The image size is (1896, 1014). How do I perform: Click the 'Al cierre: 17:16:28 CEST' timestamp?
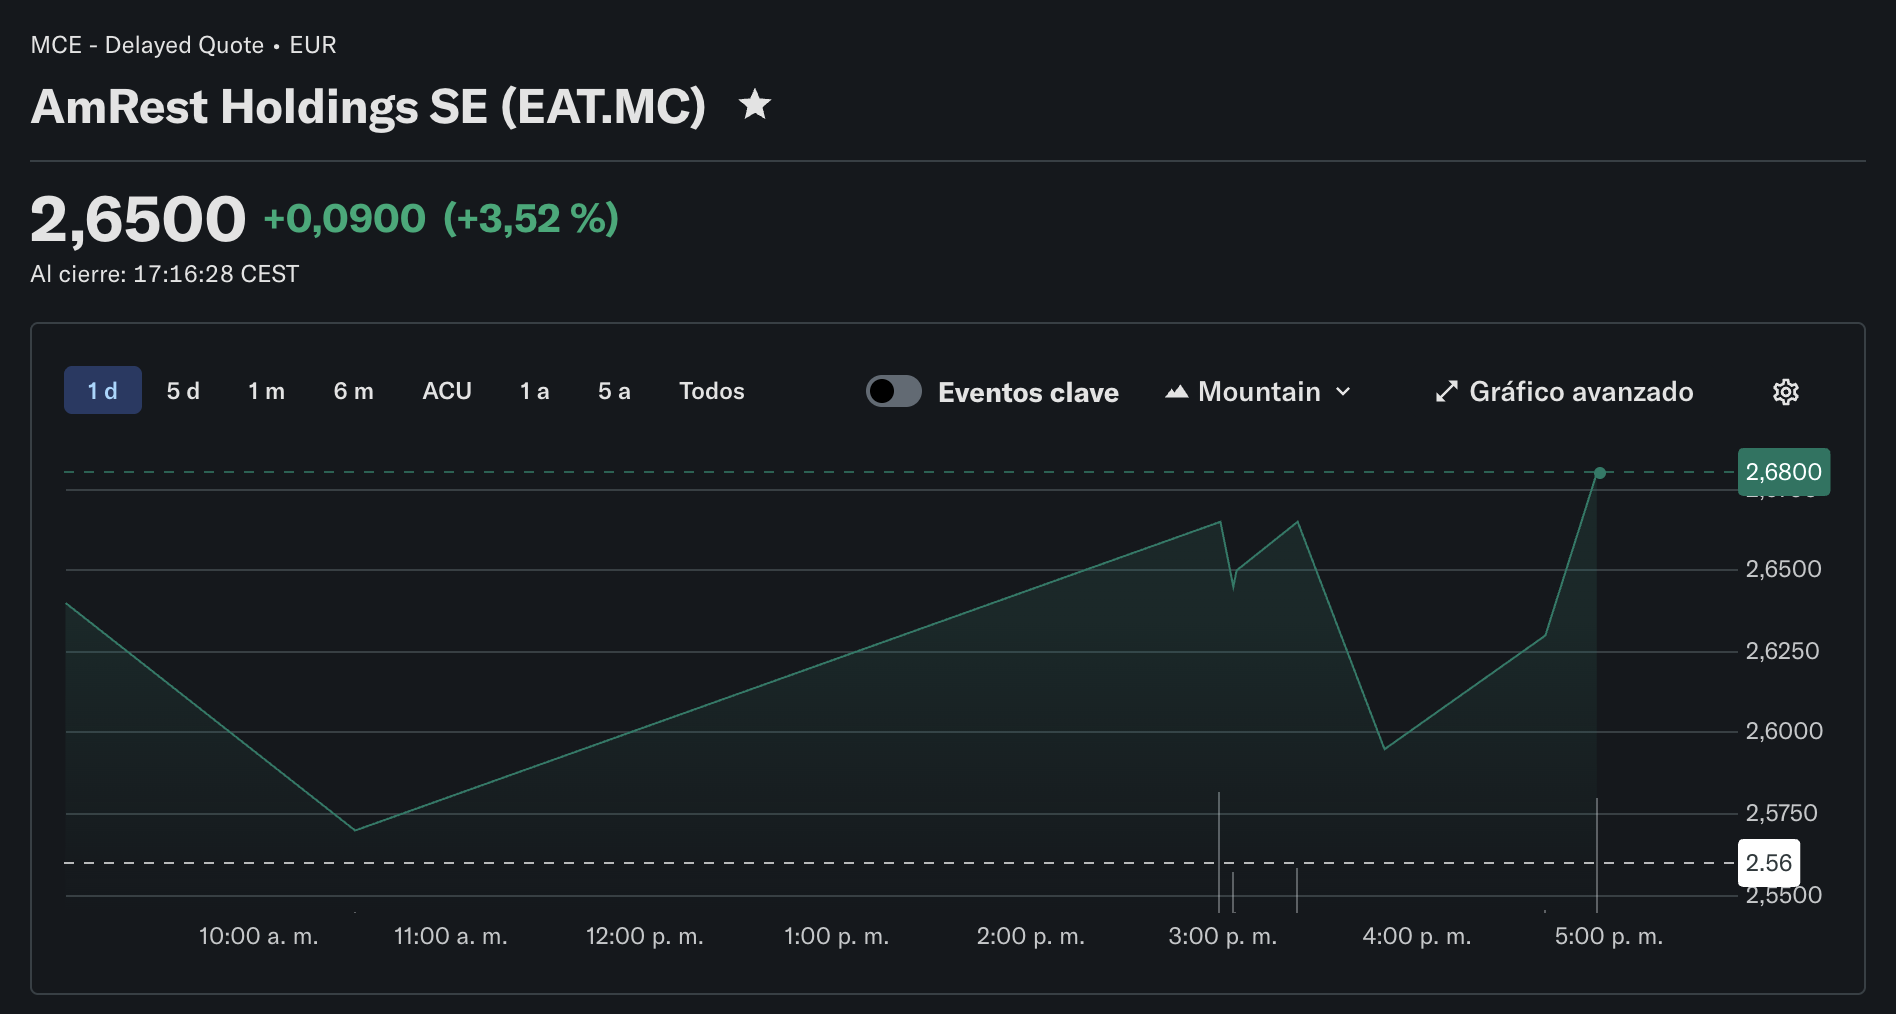coord(165,274)
